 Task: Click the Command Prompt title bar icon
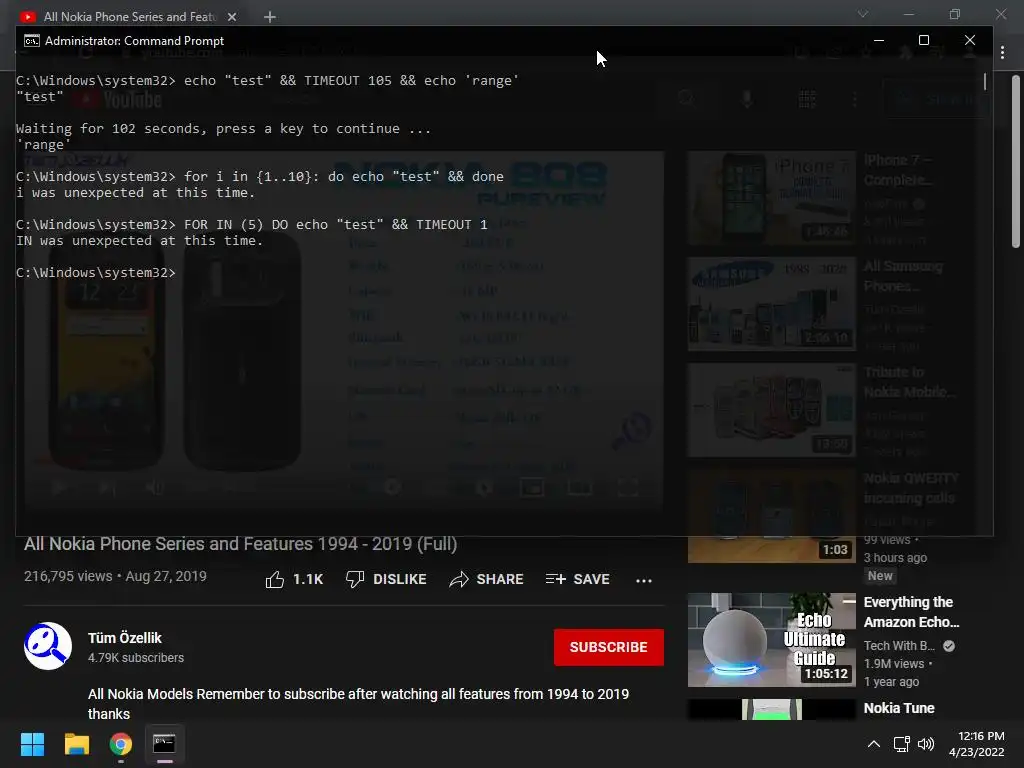coord(31,40)
